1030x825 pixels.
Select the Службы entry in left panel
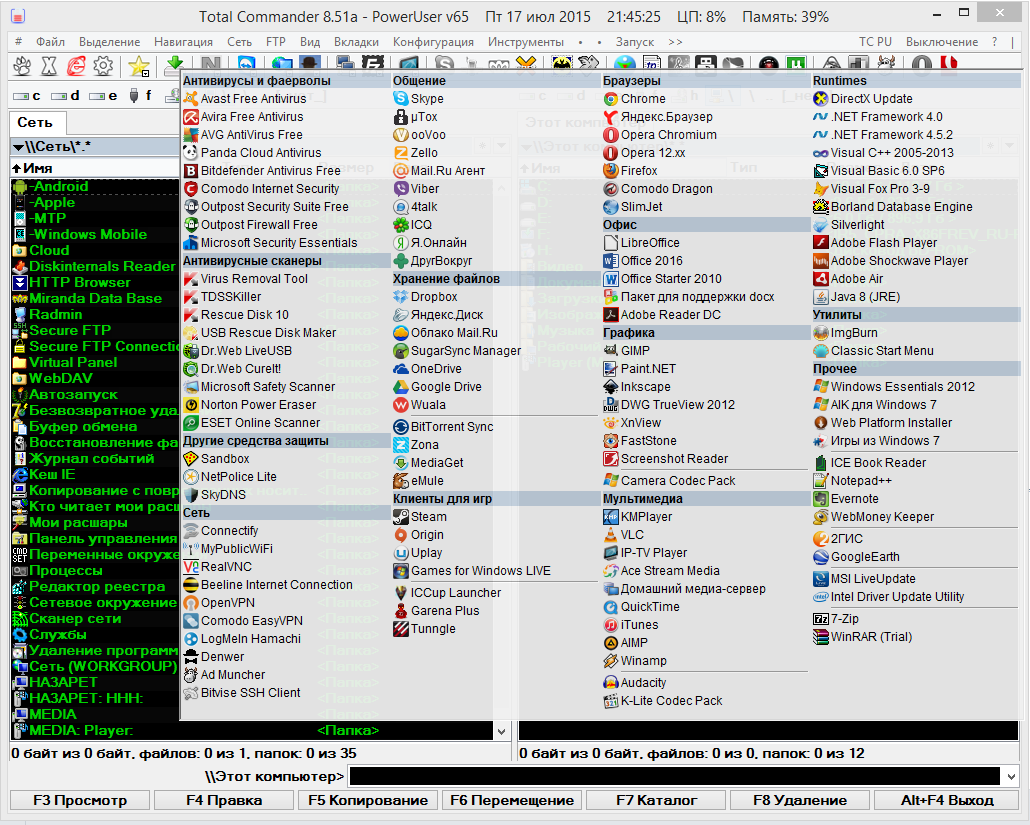click(57, 635)
